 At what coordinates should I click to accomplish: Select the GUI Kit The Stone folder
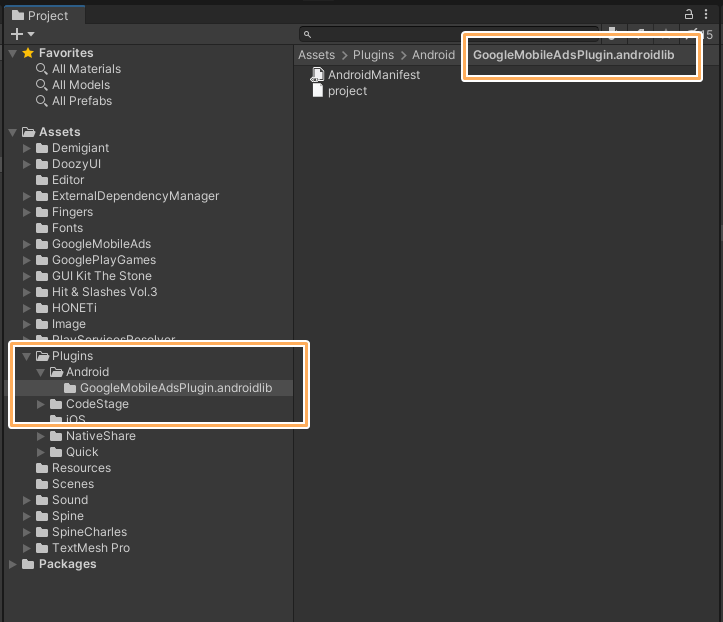pos(101,276)
